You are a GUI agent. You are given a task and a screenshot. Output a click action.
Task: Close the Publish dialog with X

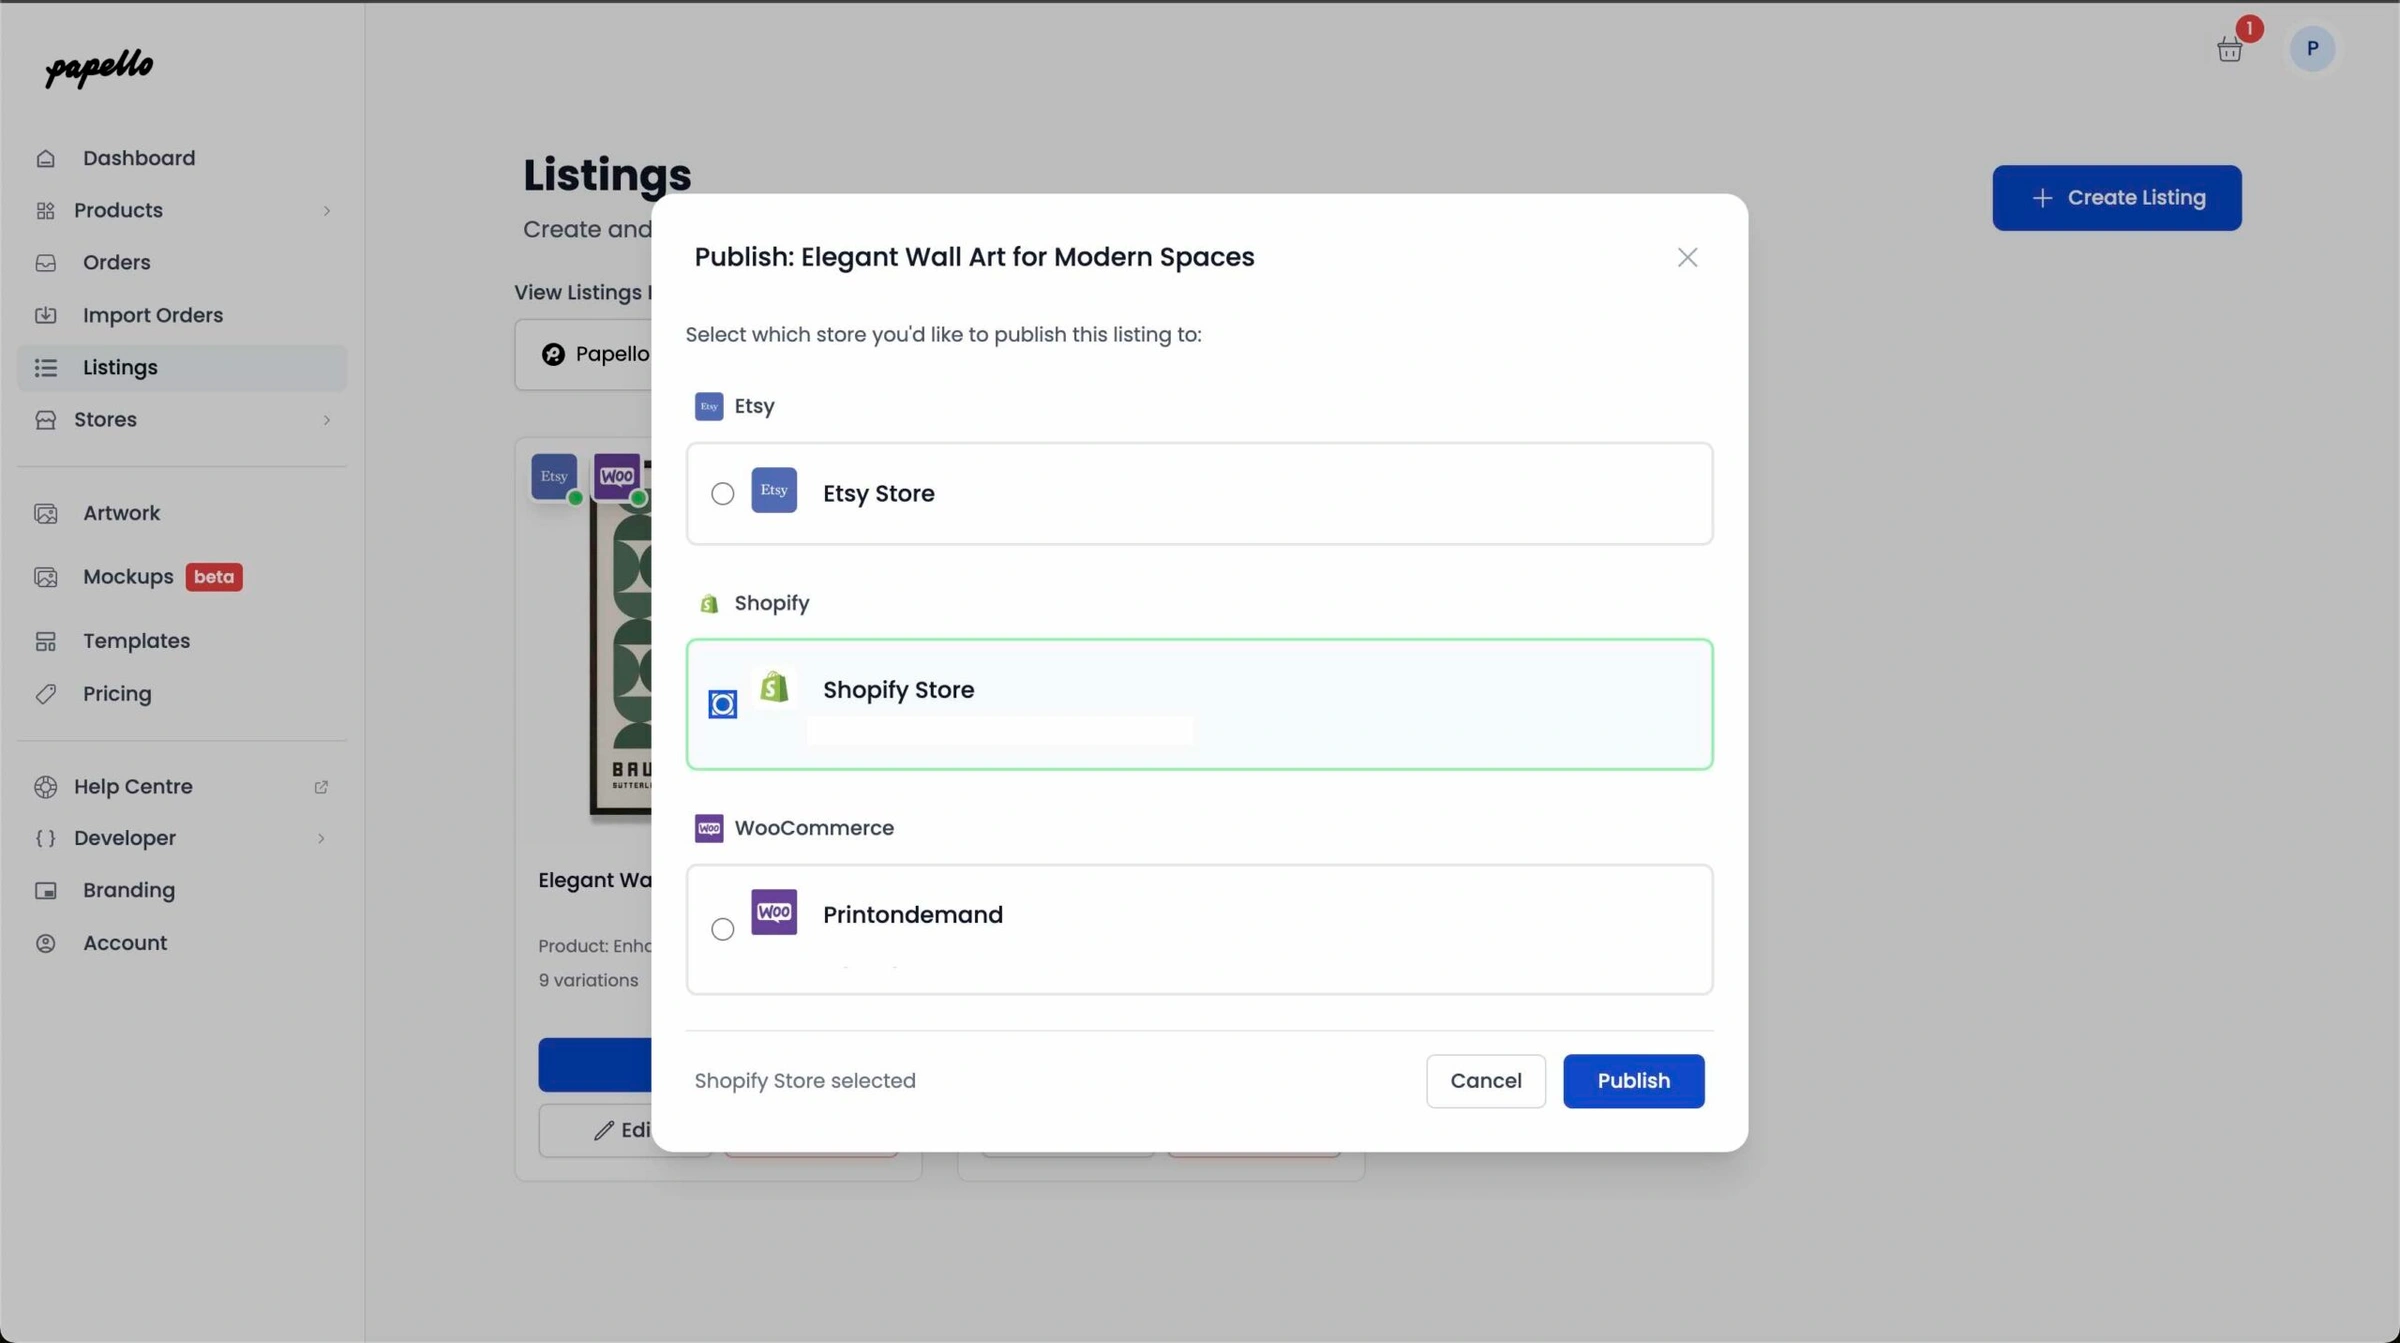tap(1687, 258)
